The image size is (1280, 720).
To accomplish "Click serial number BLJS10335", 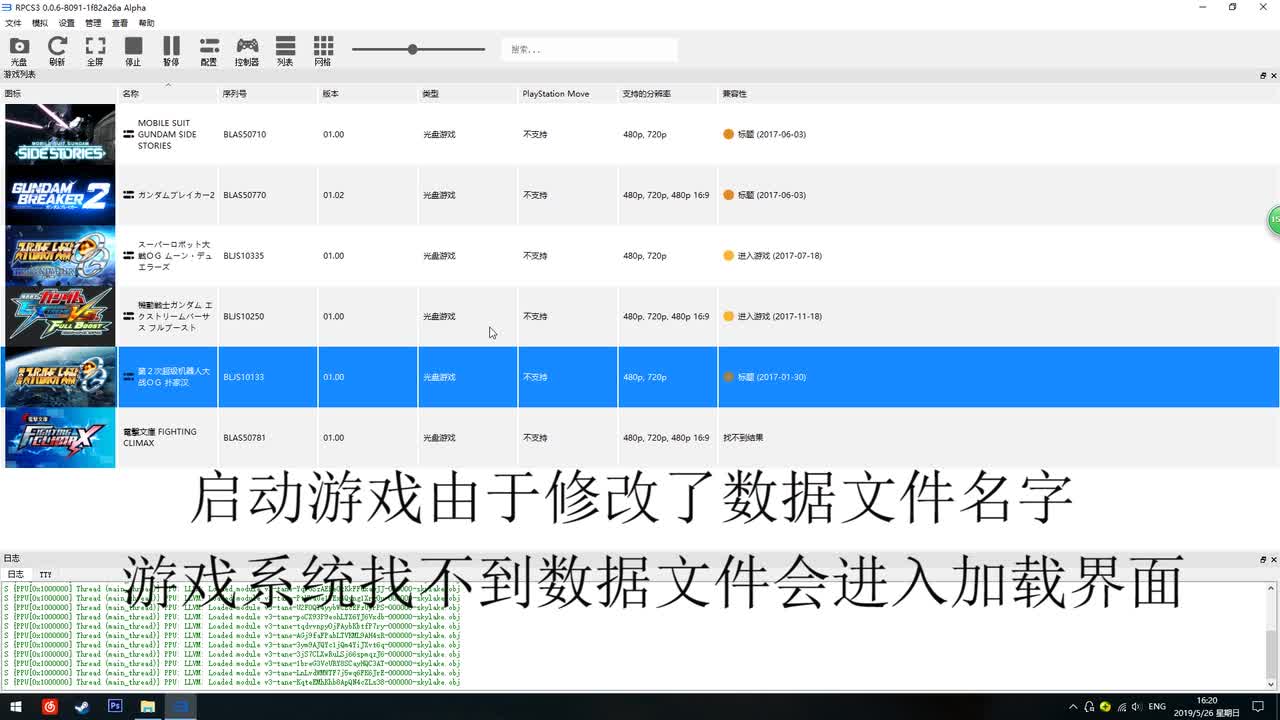I will (x=244, y=256).
